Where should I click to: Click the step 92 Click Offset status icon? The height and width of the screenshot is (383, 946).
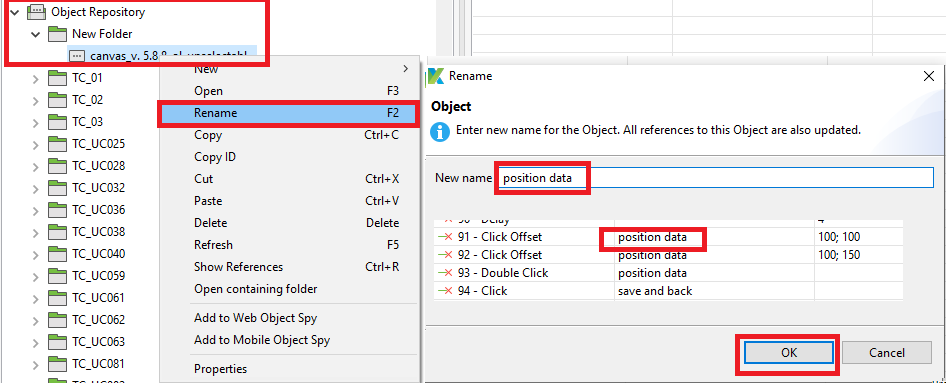(x=445, y=255)
